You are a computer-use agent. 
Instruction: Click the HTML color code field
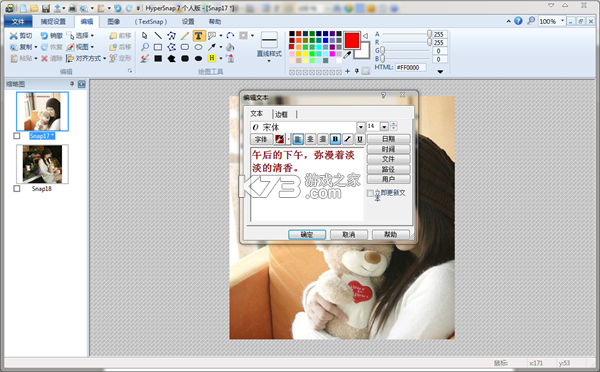(410, 68)
